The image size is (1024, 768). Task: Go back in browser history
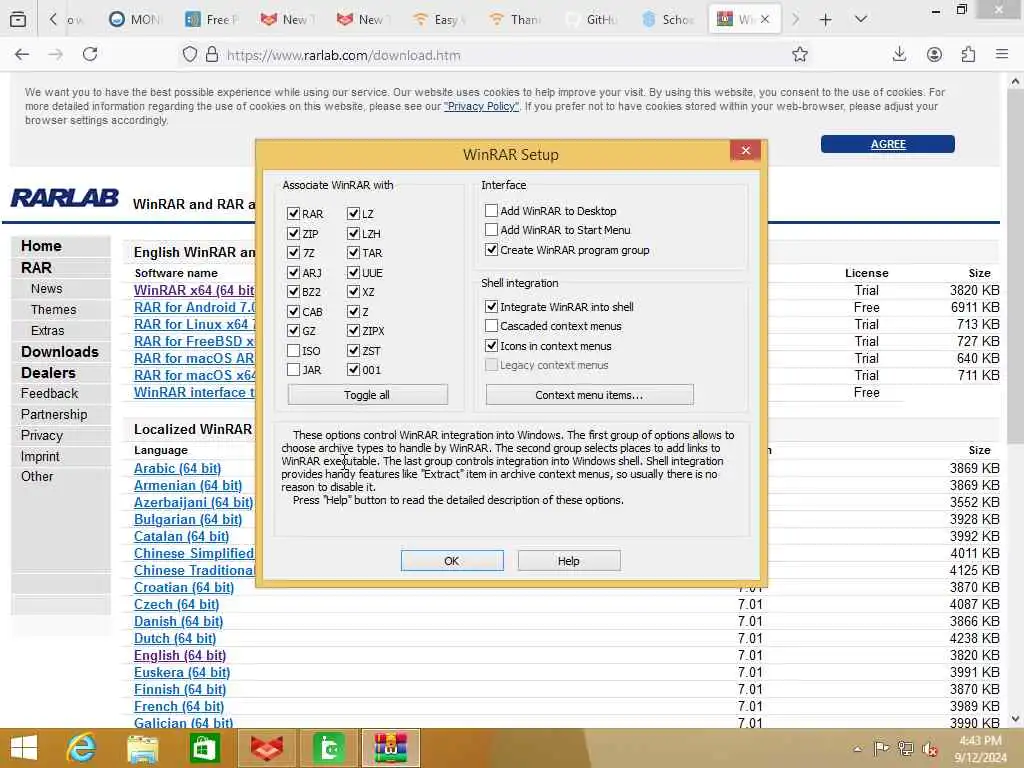[22, 54]
